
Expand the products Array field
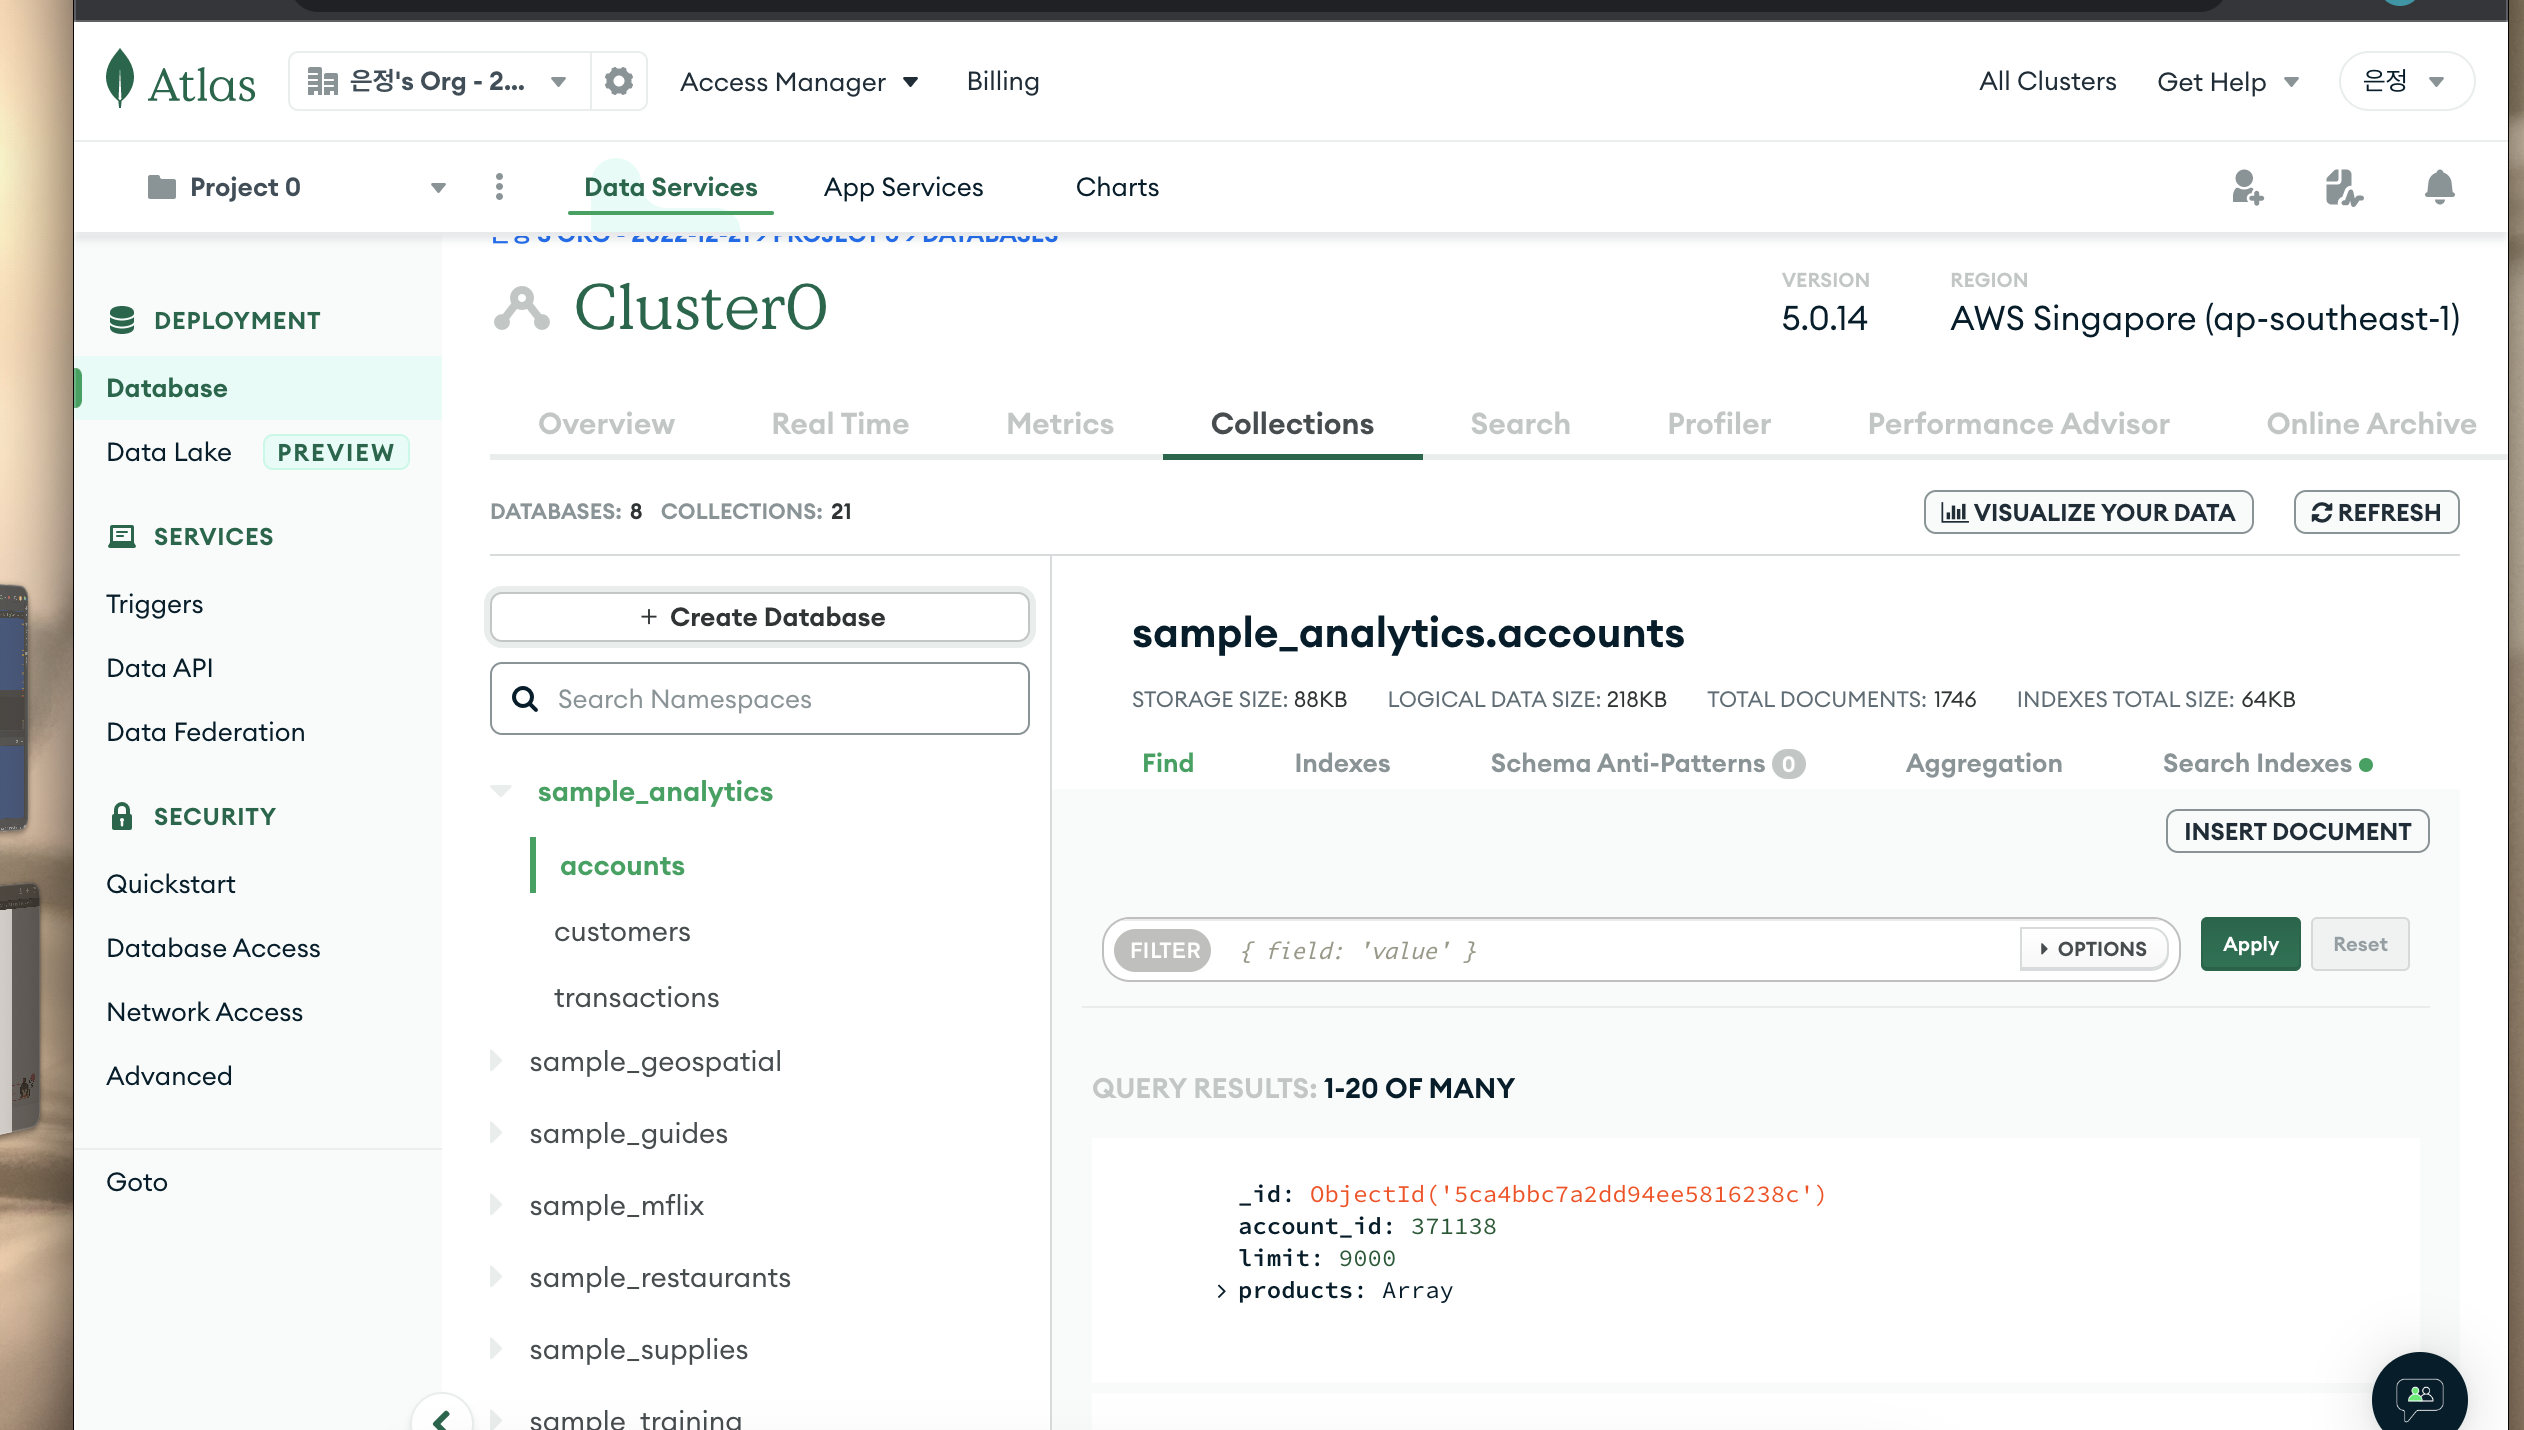1221,1291
